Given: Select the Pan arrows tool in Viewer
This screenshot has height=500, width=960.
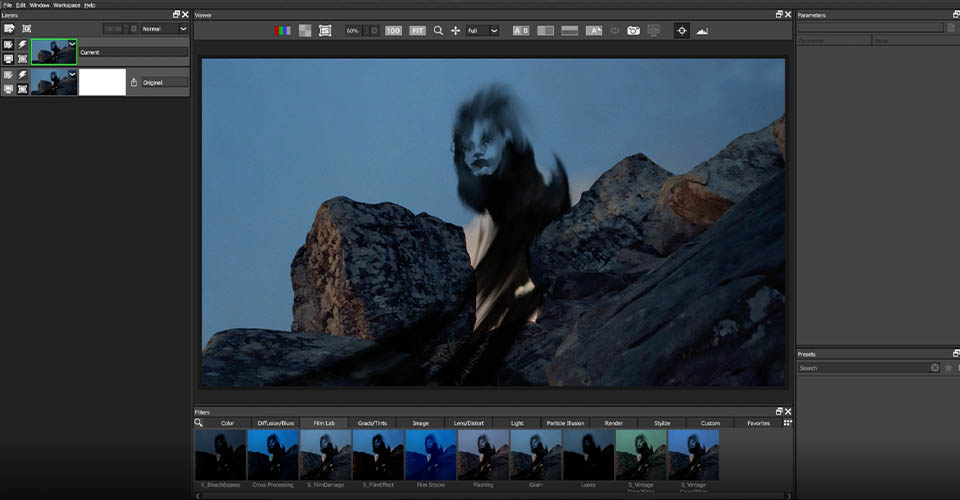Looking at the screenshot, I should (456, 31).
